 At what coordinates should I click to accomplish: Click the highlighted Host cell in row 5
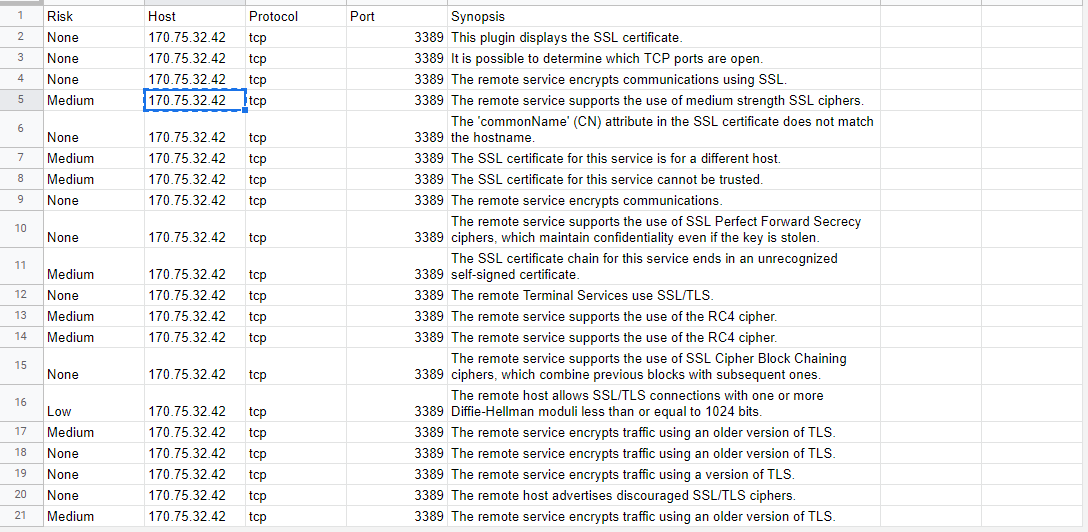point(195,100)
